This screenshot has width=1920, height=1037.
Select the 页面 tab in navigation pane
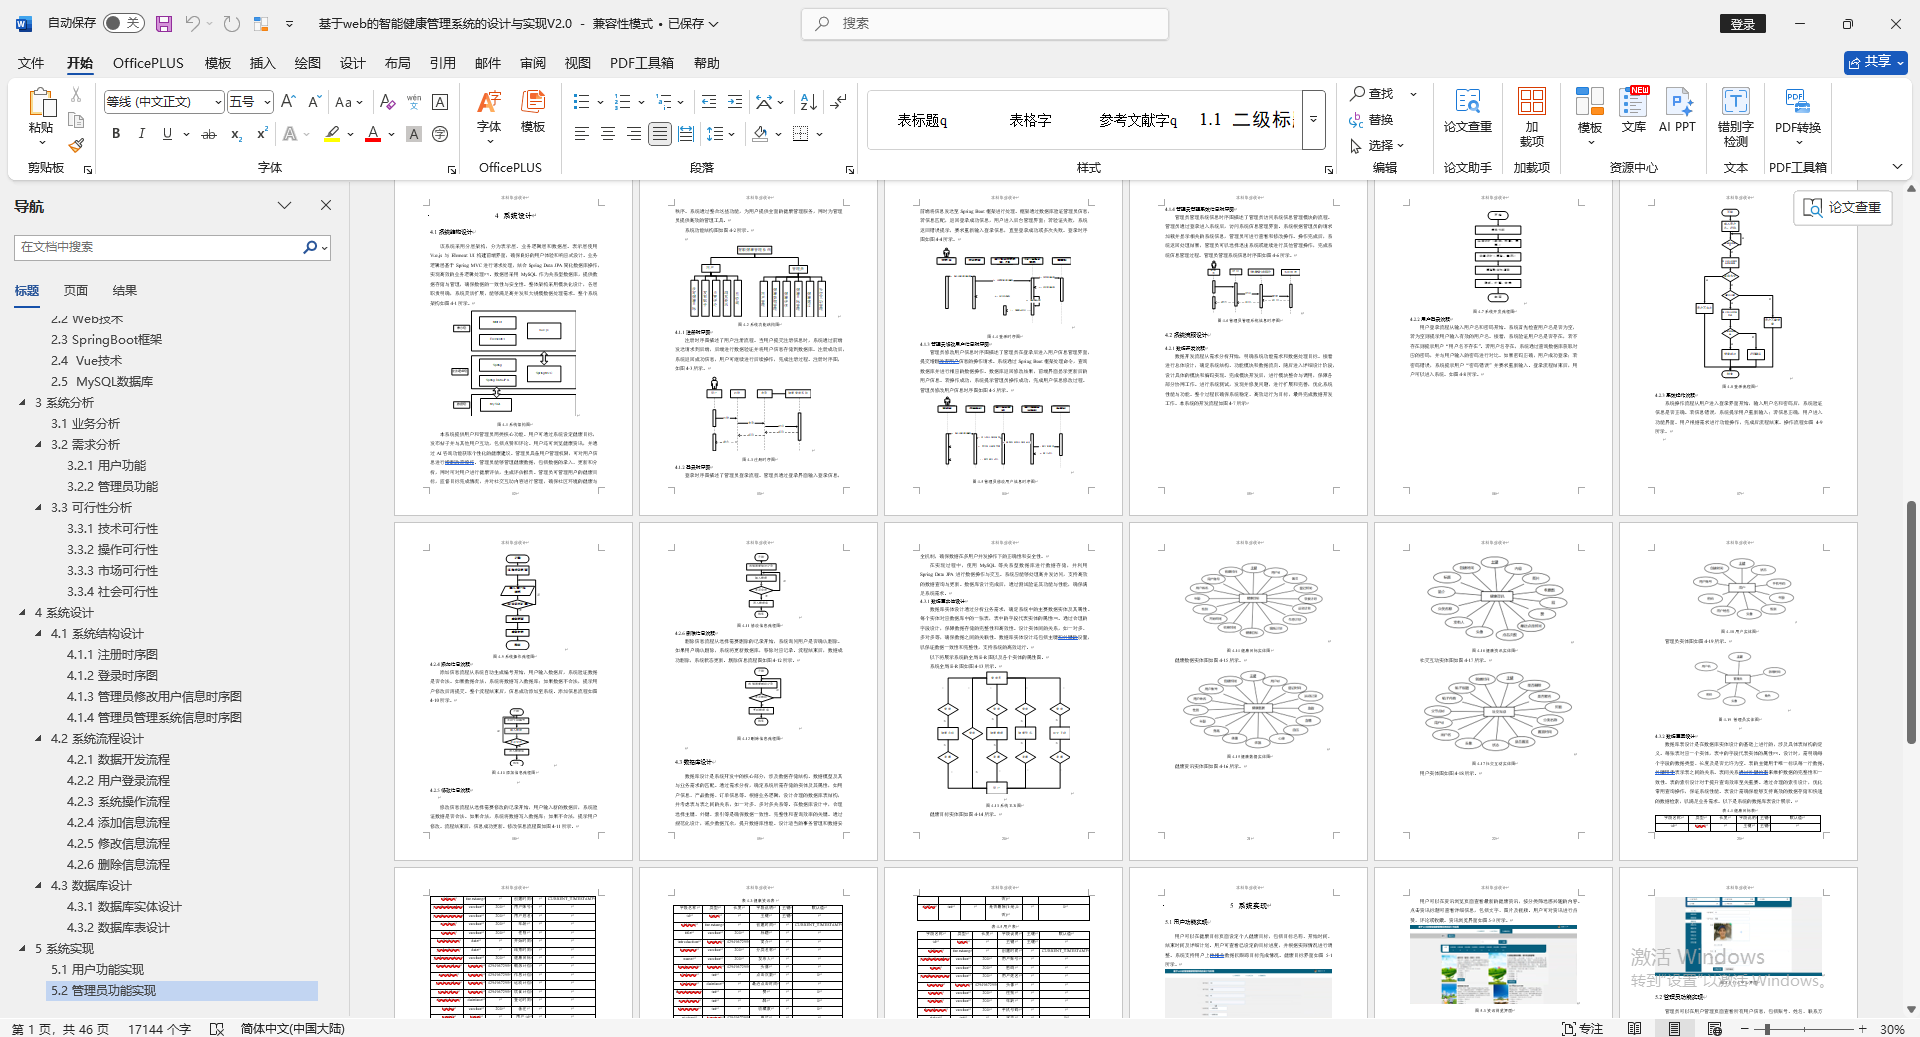pos(75,290)
